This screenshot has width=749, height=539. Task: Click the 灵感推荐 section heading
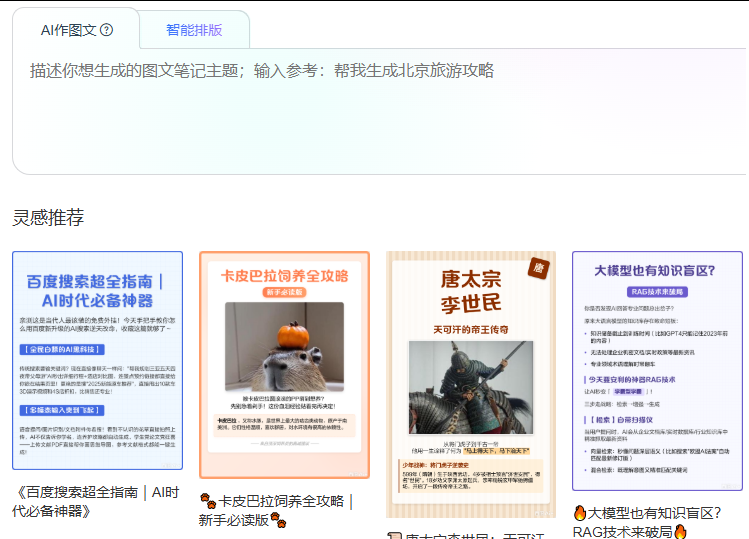[x=48, y=217]
